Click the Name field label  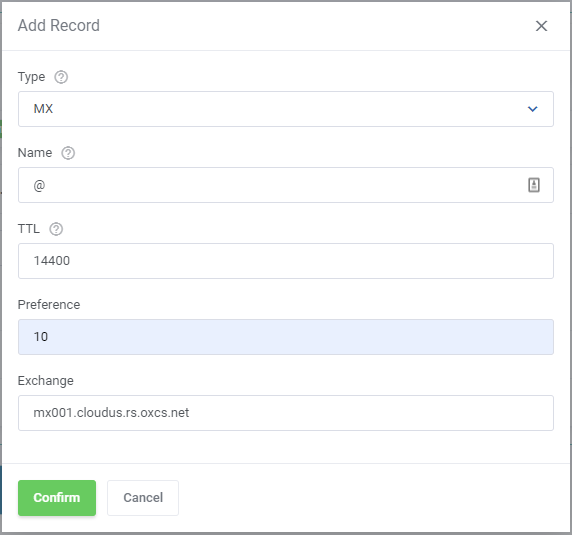35,152
